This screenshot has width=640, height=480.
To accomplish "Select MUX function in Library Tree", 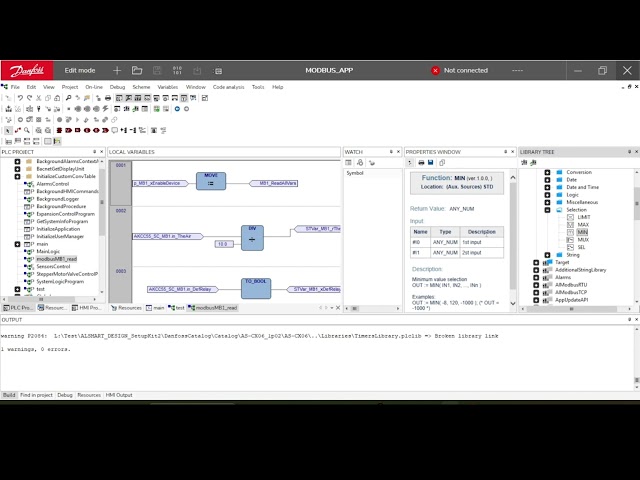I will tap(583, 240).
